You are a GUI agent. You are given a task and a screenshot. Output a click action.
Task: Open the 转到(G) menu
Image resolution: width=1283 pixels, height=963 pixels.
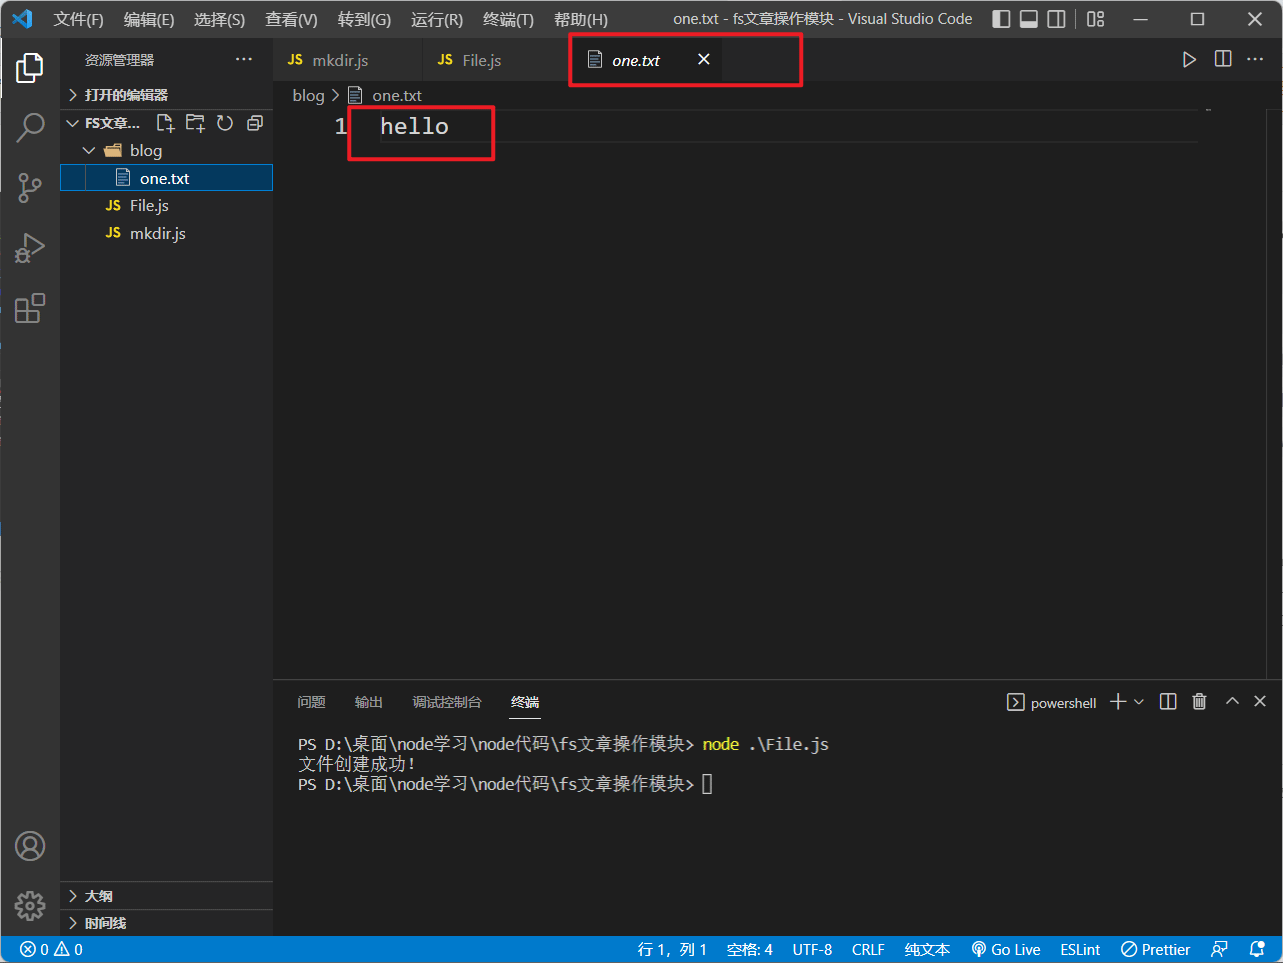(364, 20)
